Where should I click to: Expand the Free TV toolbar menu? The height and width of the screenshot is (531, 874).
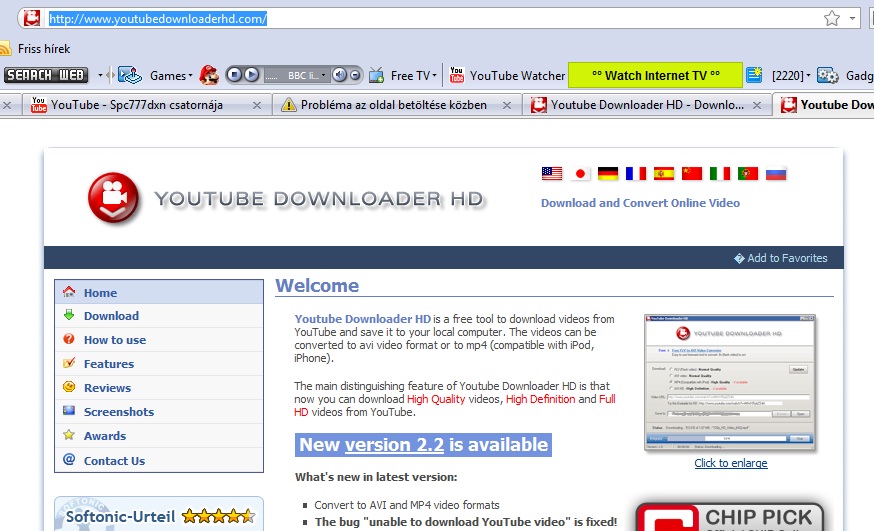414,75
